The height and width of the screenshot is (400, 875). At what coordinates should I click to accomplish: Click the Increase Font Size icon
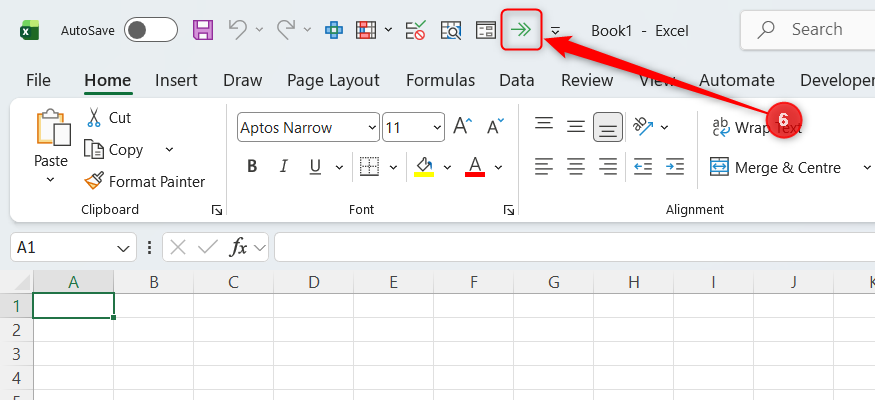[462, 127]
